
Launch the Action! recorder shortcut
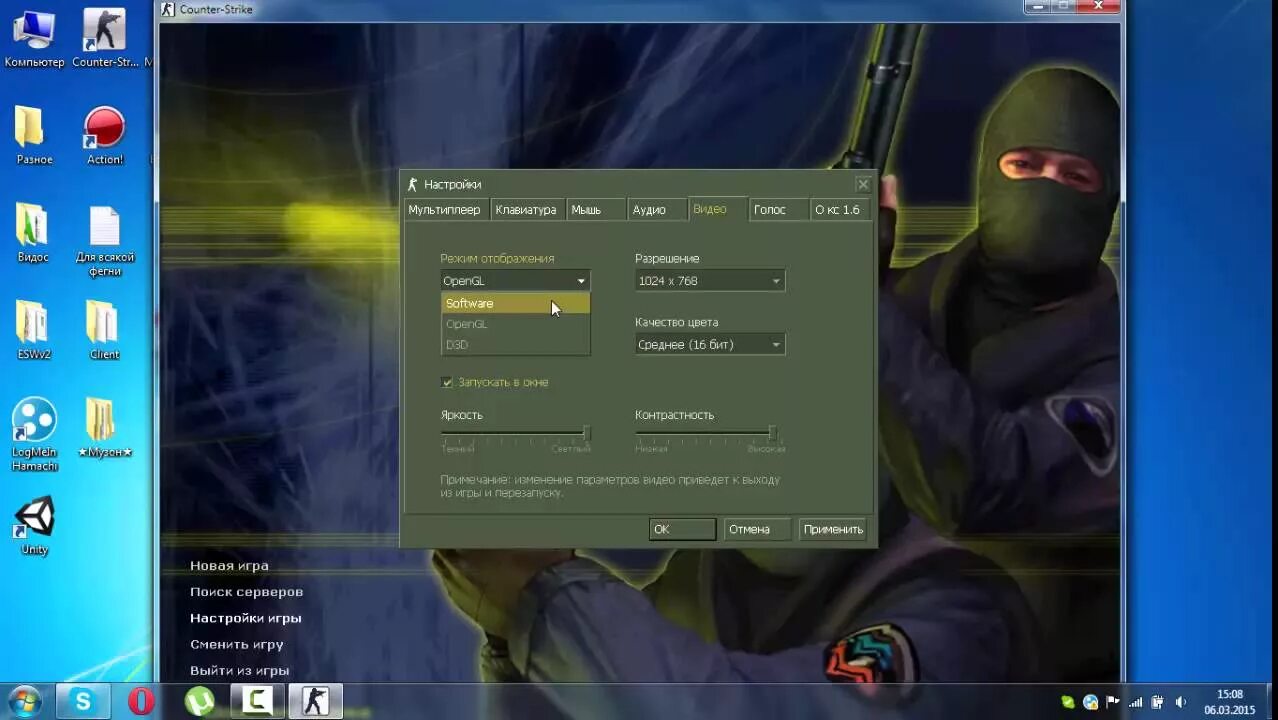click(x=104, y=135)
